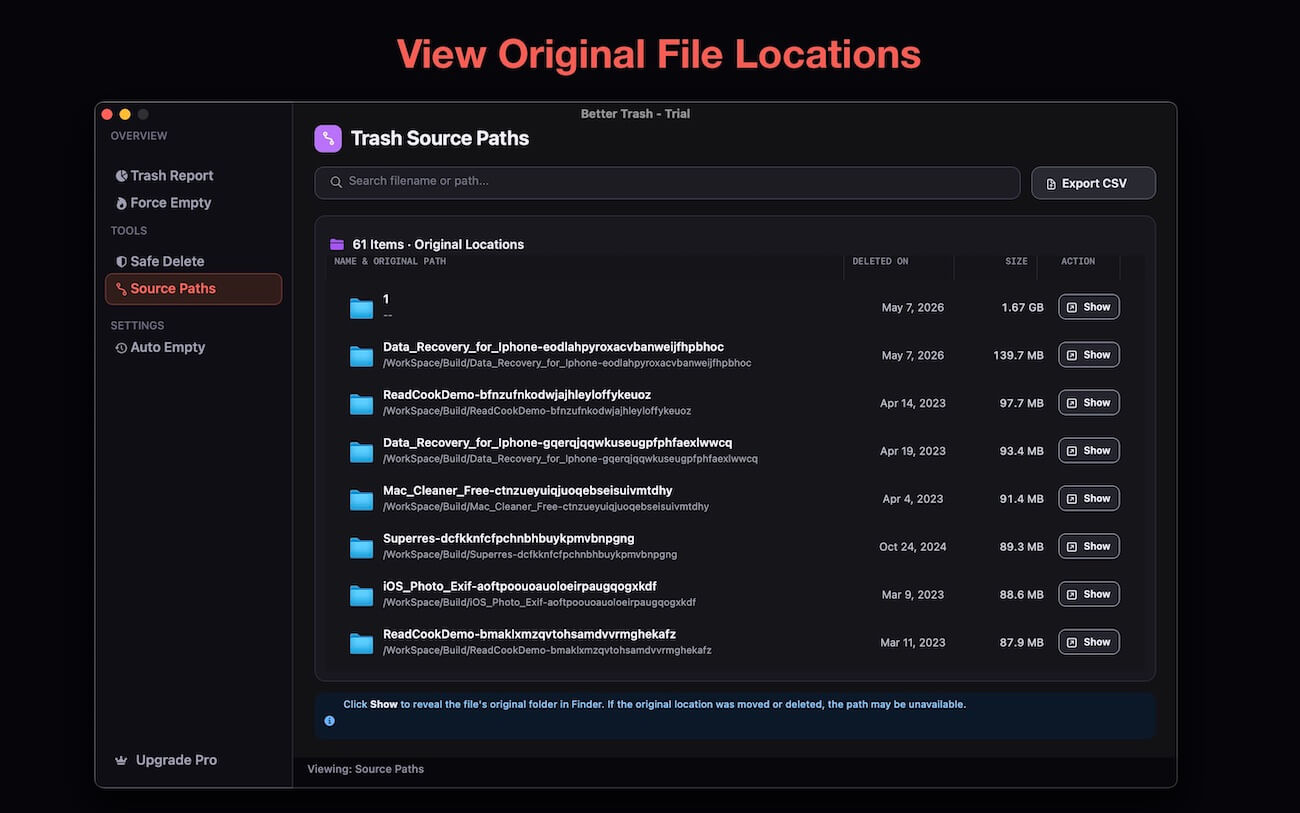Open Safe Delete in the sidebar
The width and height of the screenshot is (1300, 813).
pos(193,261)
